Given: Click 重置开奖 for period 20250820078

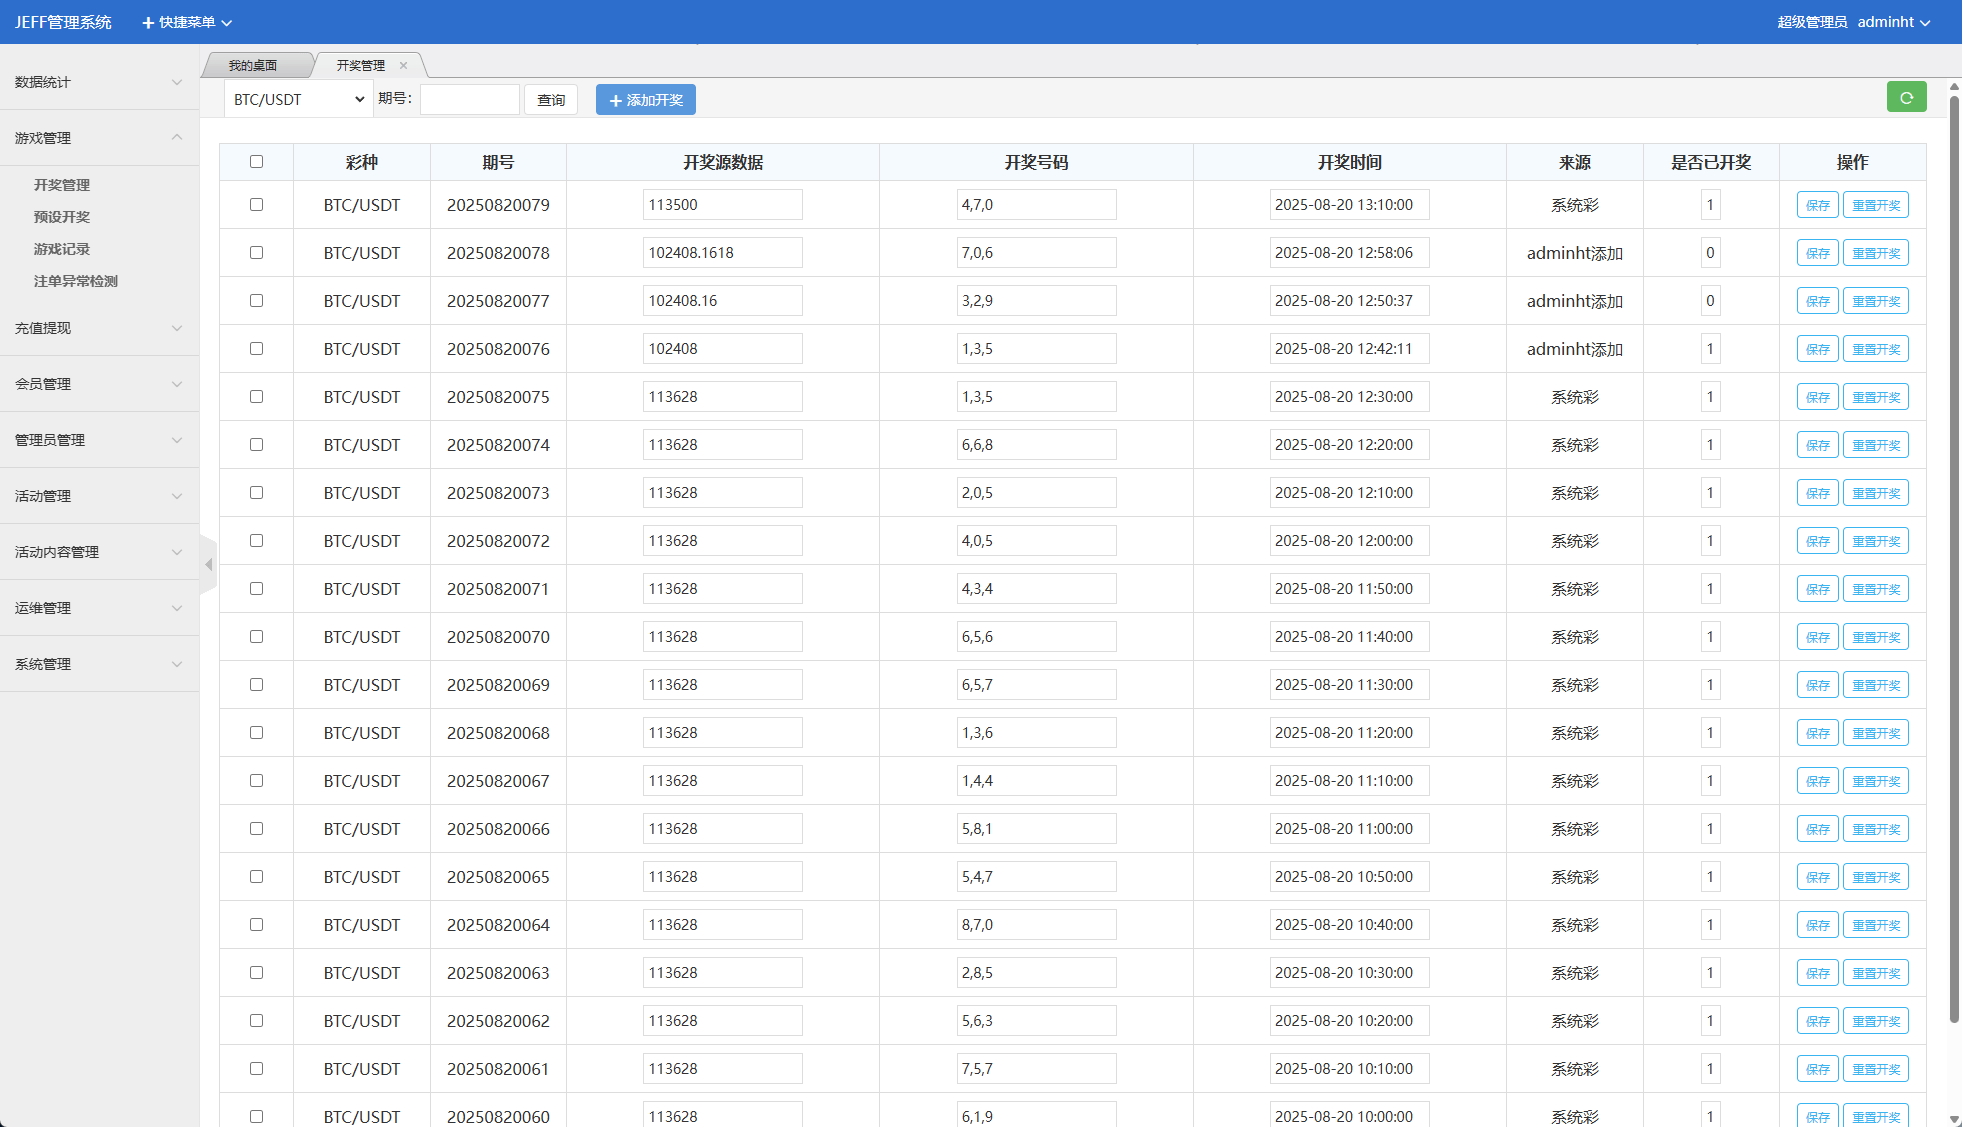Looking at the screenshot, I should [1875, 253].
